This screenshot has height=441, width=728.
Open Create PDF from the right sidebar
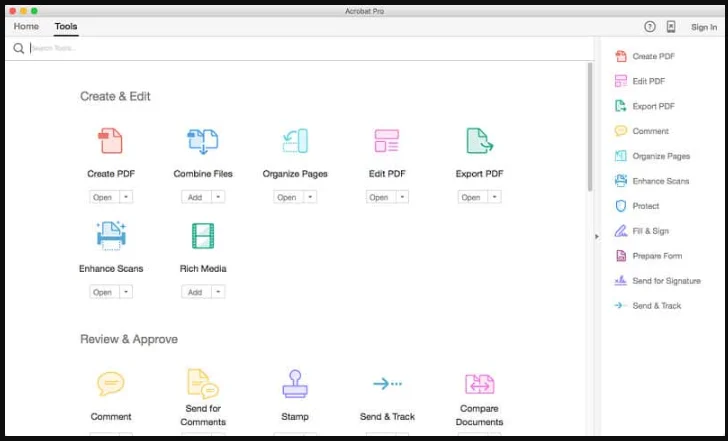point(645,56)
